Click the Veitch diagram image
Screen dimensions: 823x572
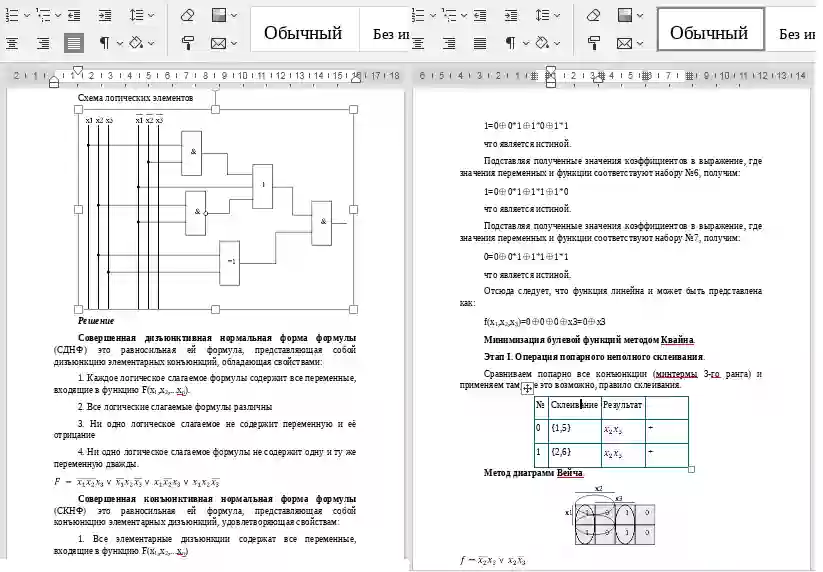[610, 516]
